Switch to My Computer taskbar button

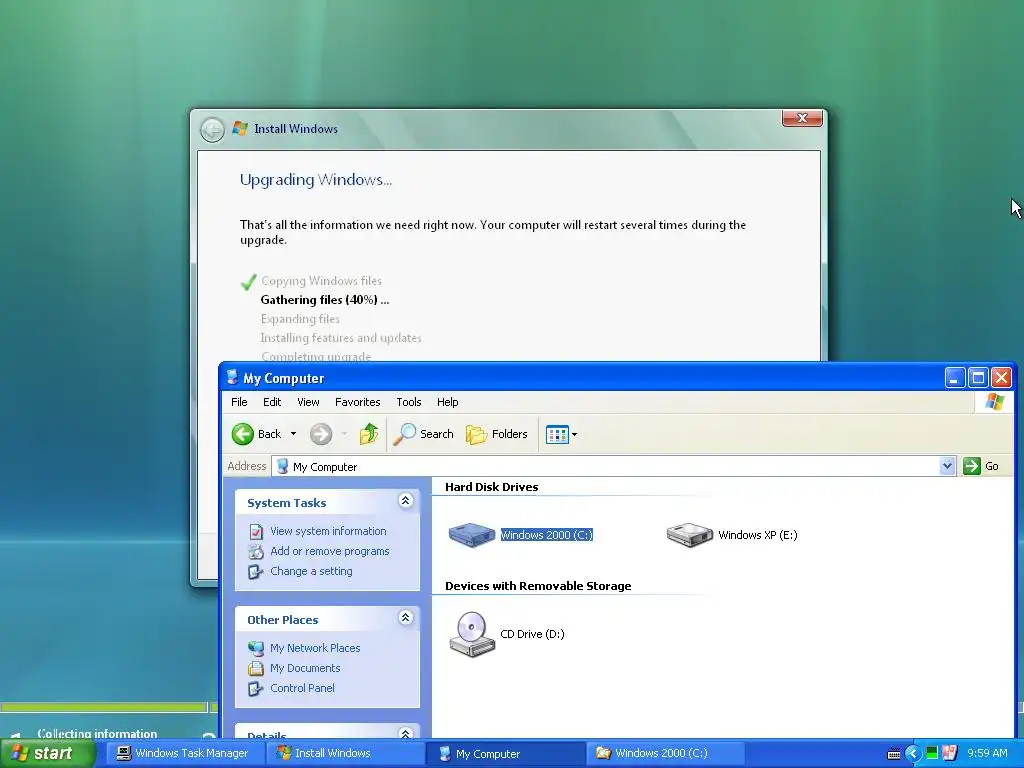505,754
